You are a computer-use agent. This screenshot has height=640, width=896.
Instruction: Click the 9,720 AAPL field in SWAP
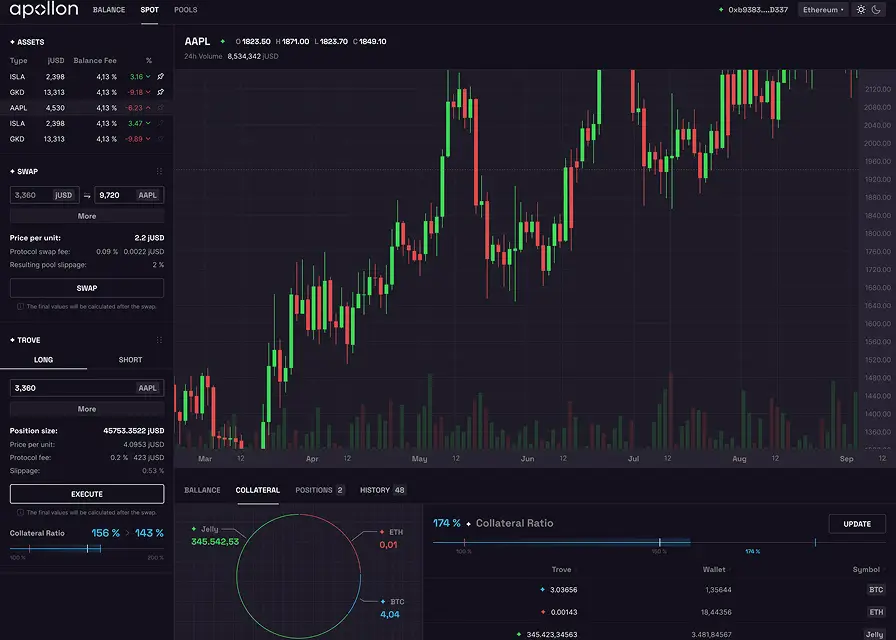pyautogui.click(x=129, y=195)
